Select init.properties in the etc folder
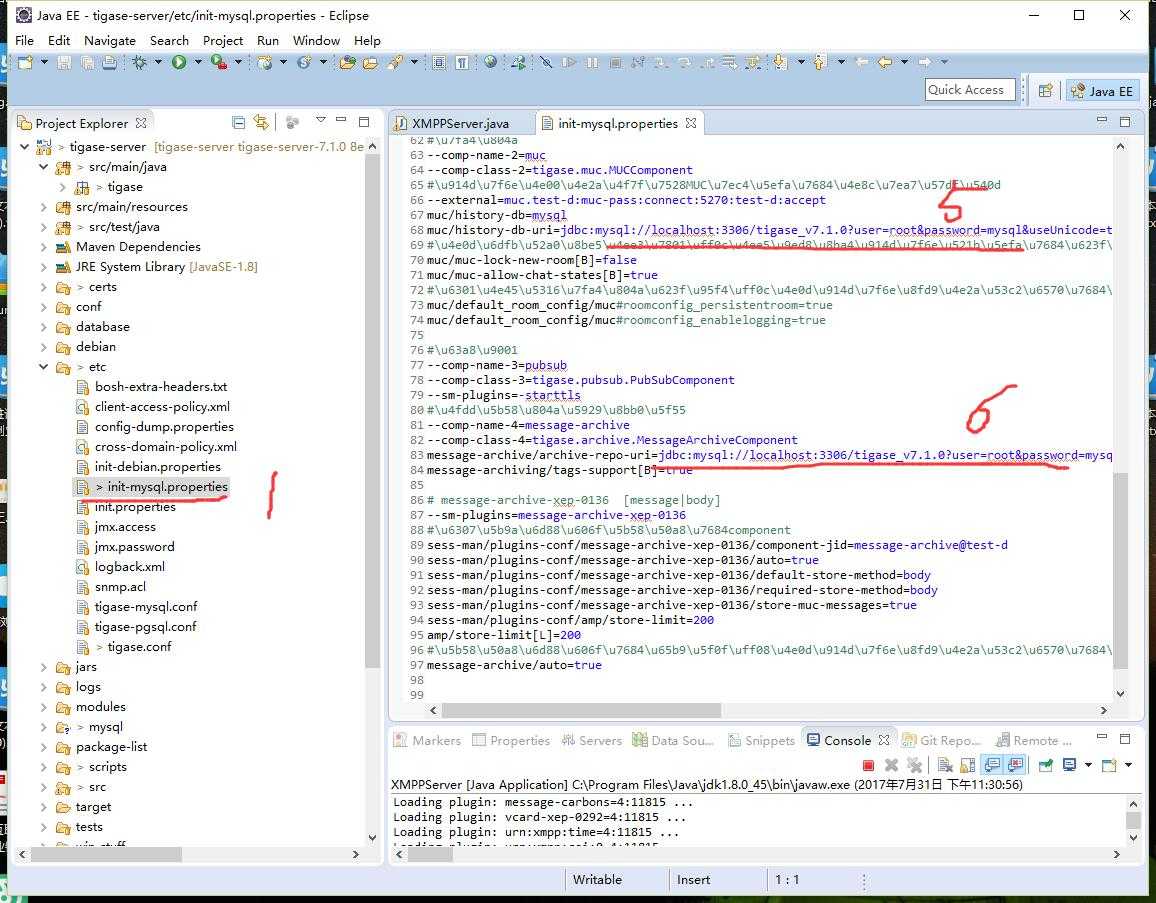The height and width of the screenshot is (903, 1156). pyautogui.click(x=135, y=507)
